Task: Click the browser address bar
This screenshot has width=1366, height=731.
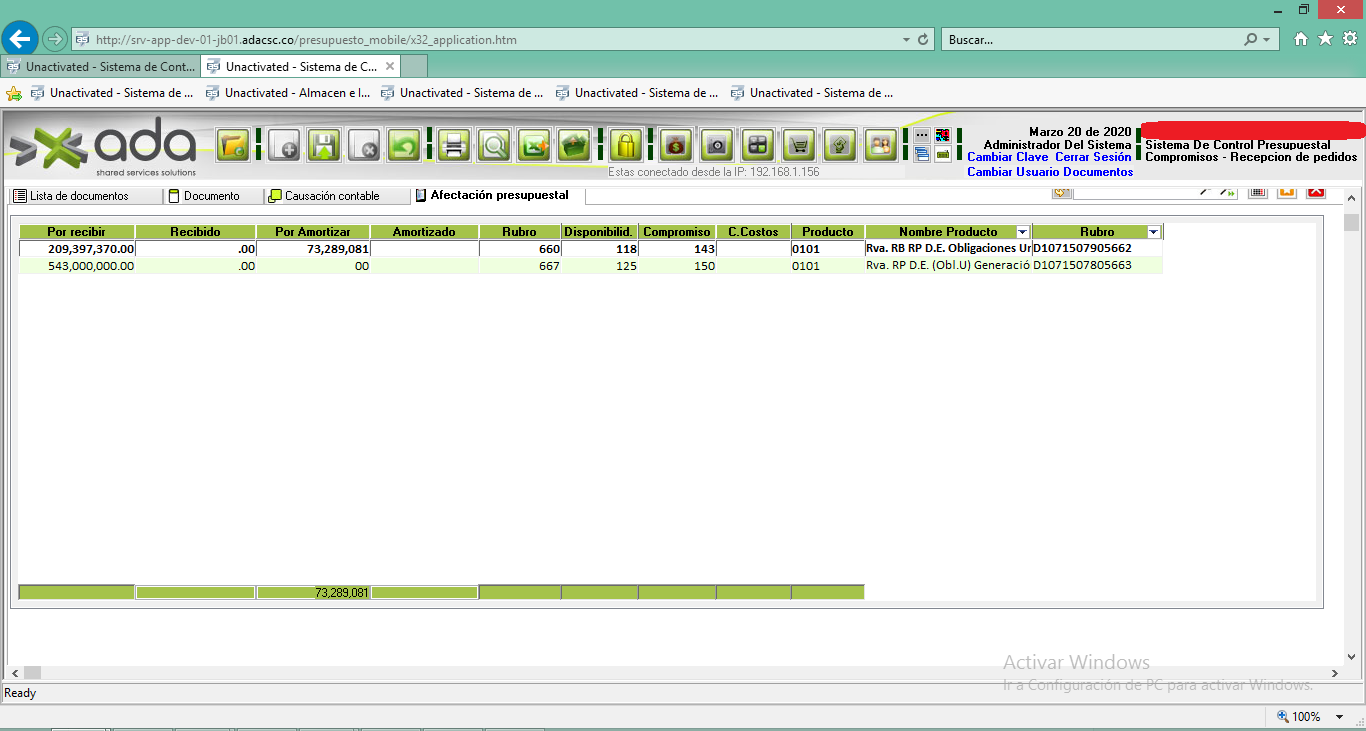Action: coord(490,40)
